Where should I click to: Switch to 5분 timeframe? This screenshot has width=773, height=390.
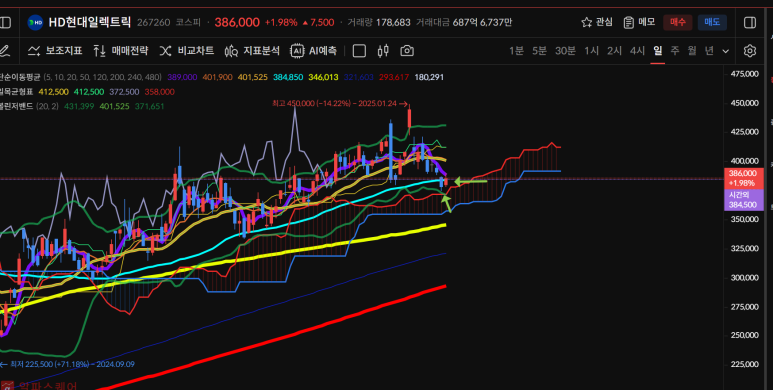point(539,51)
